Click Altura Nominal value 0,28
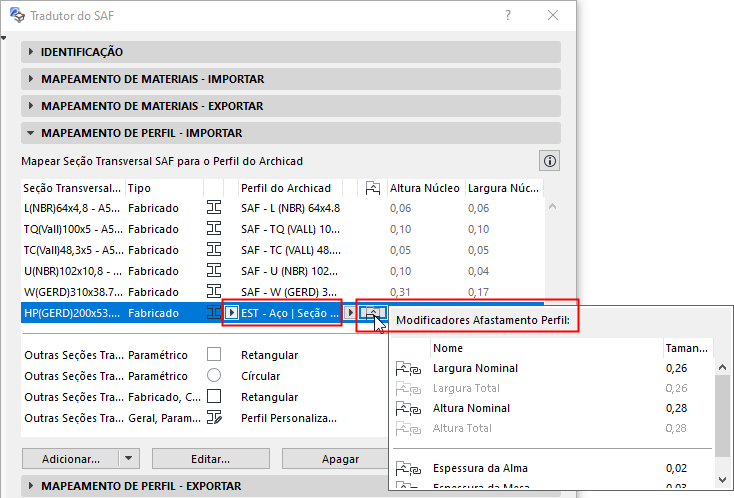Image resolution: width=734 pixels, height=498 pixels. (676, 408)
